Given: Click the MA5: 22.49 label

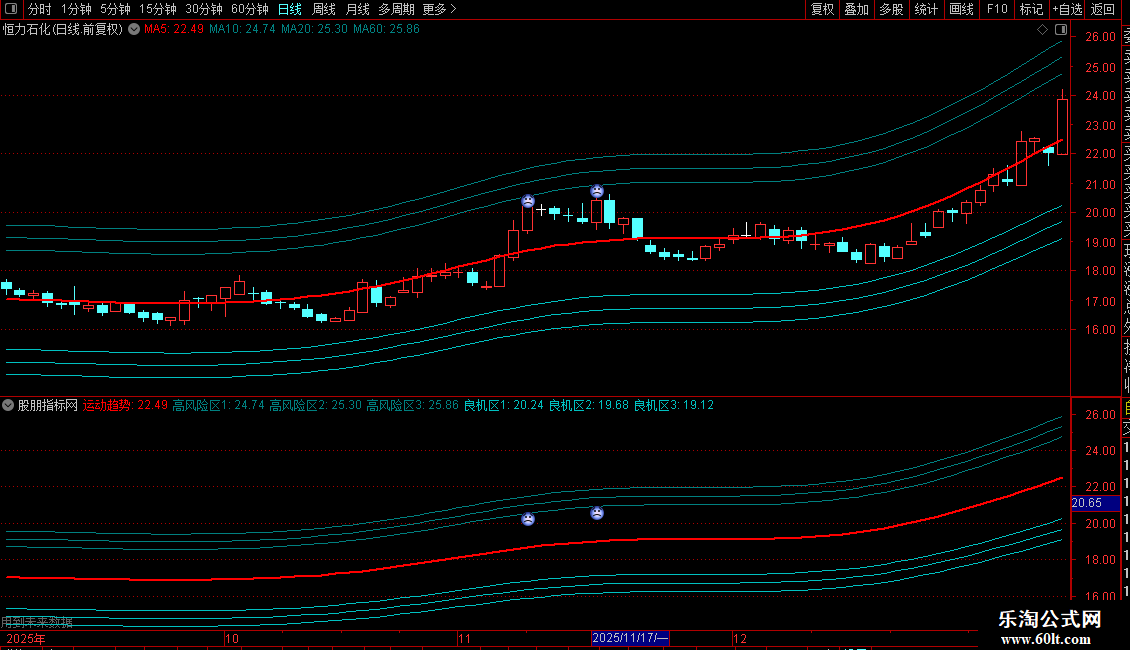Looking at the screenshot, I should (174, 29).
